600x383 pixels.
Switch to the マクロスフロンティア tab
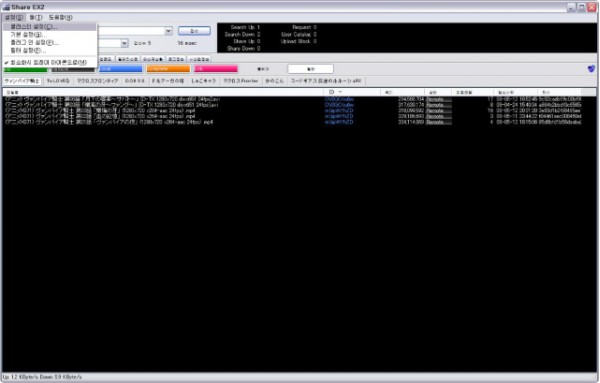pyautogui.click(x=98, y=81)
